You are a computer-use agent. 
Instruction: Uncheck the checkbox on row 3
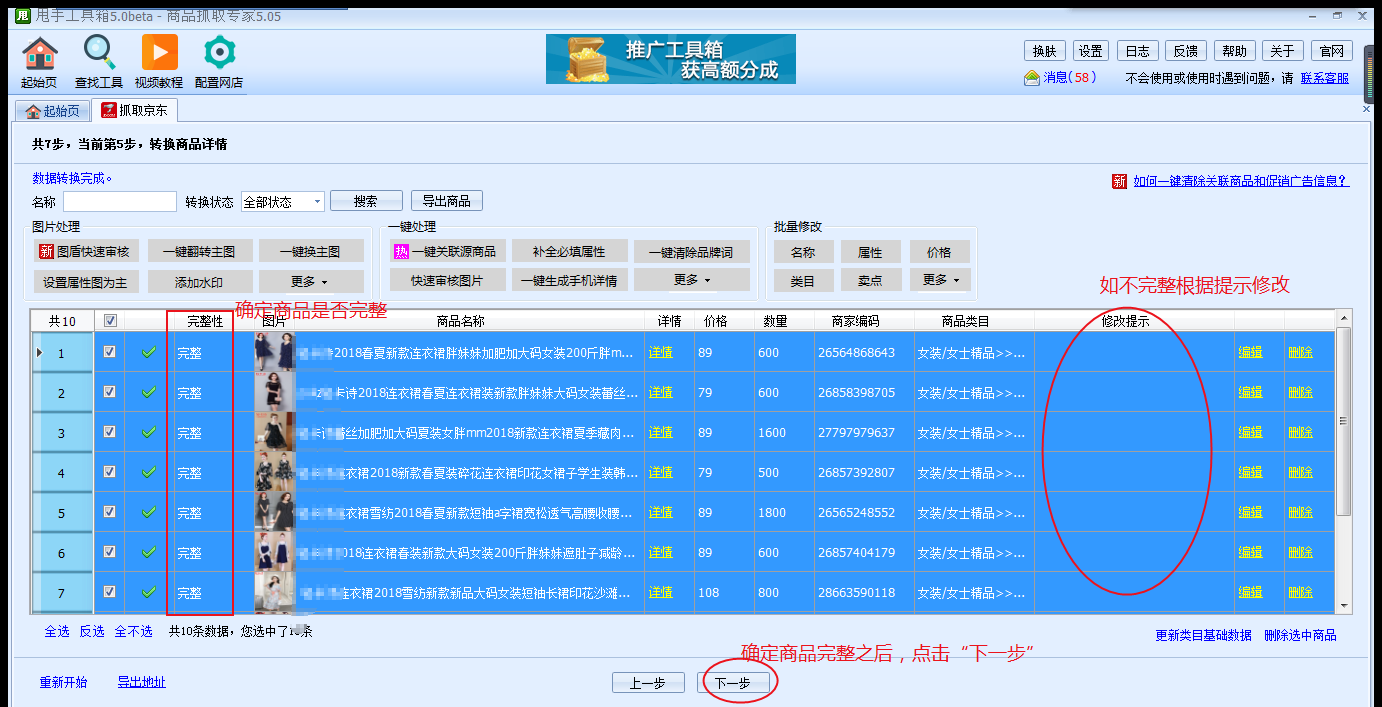pyautogui.click(x=108, y=432)
